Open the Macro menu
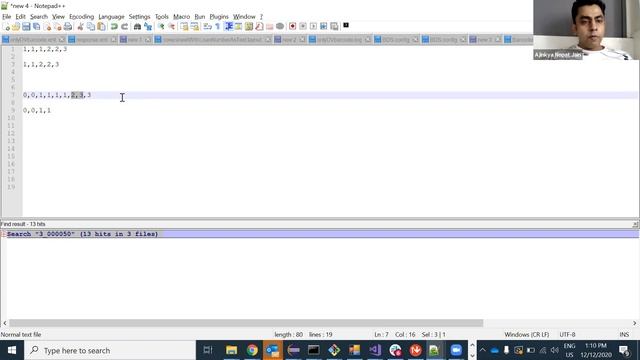Screen dimensions: 640x360 point(182,17)
